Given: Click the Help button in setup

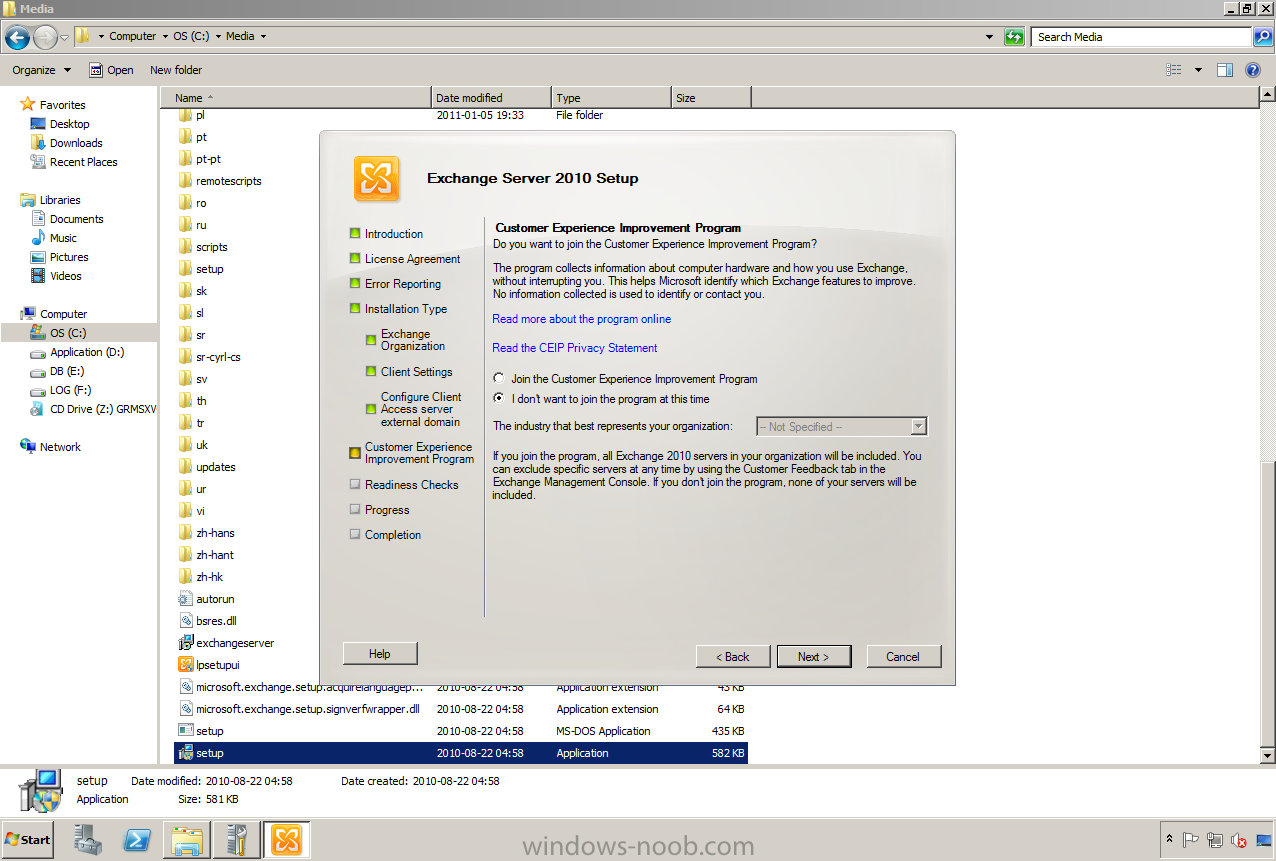Looking at the screenshot, I should [x=380, y=654].
